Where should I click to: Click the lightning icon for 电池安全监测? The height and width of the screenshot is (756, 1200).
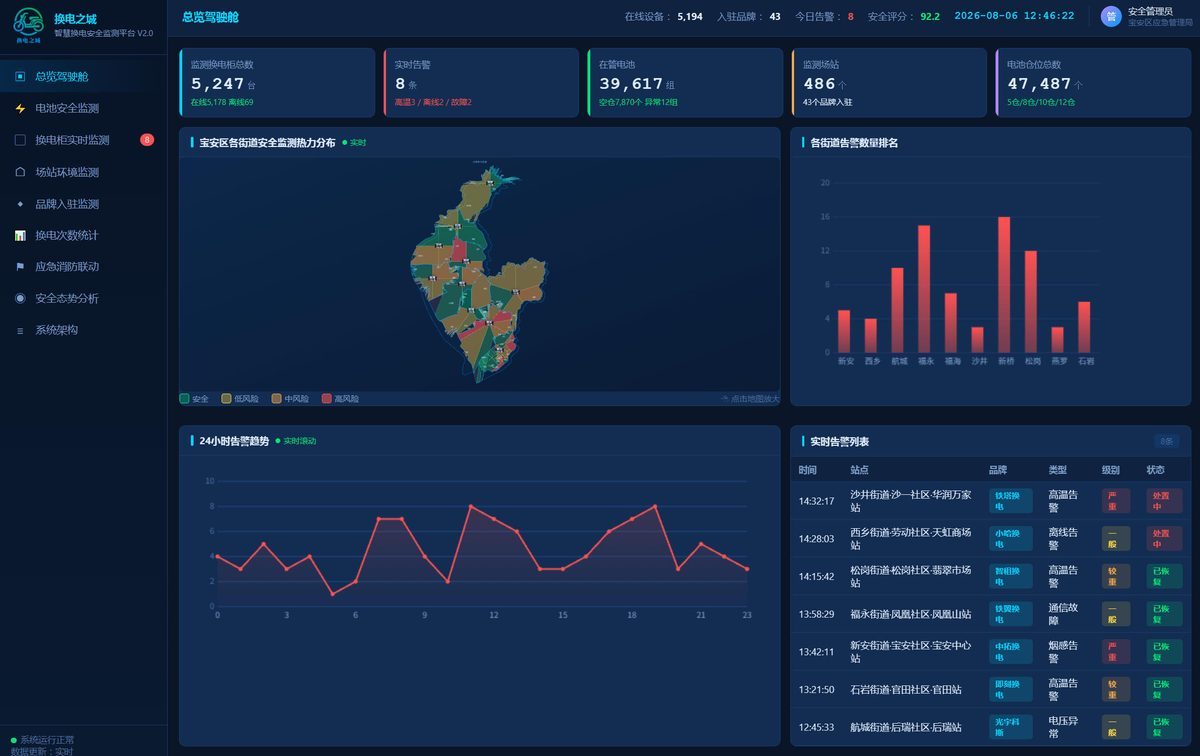pyautogui.click(x=20, y=108)
